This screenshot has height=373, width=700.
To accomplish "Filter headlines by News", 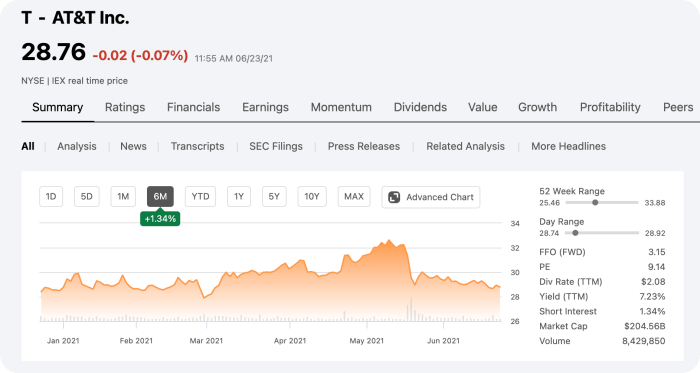I will [x=133, y=146].
